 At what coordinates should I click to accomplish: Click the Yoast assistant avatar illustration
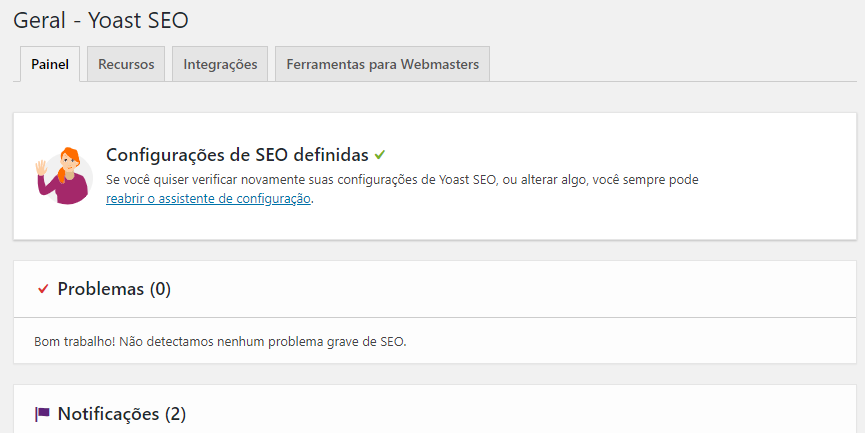[x=62, y=175]
